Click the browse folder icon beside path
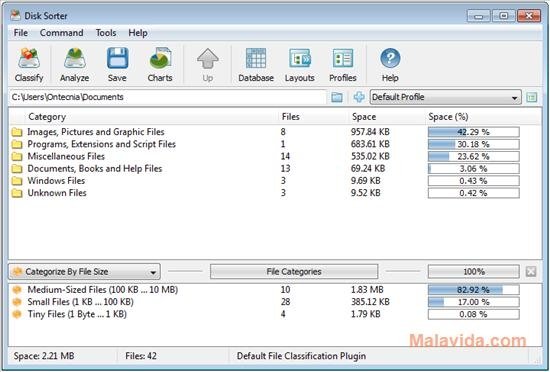This screenshot has width=550, height=372. (x=337, y=97)
